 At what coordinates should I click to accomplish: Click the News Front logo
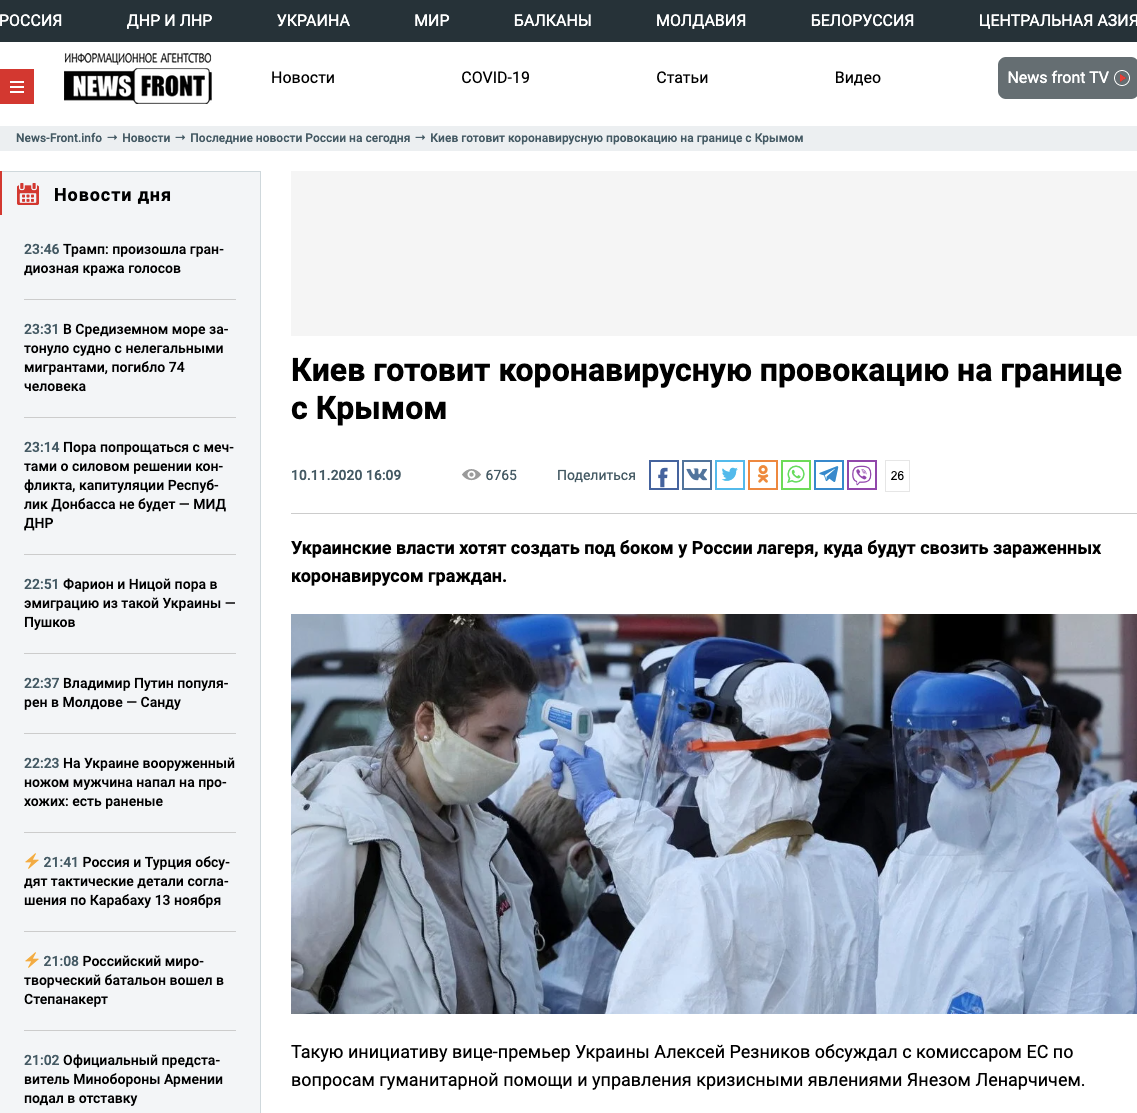pyautogui.click(x=138, y=78)
